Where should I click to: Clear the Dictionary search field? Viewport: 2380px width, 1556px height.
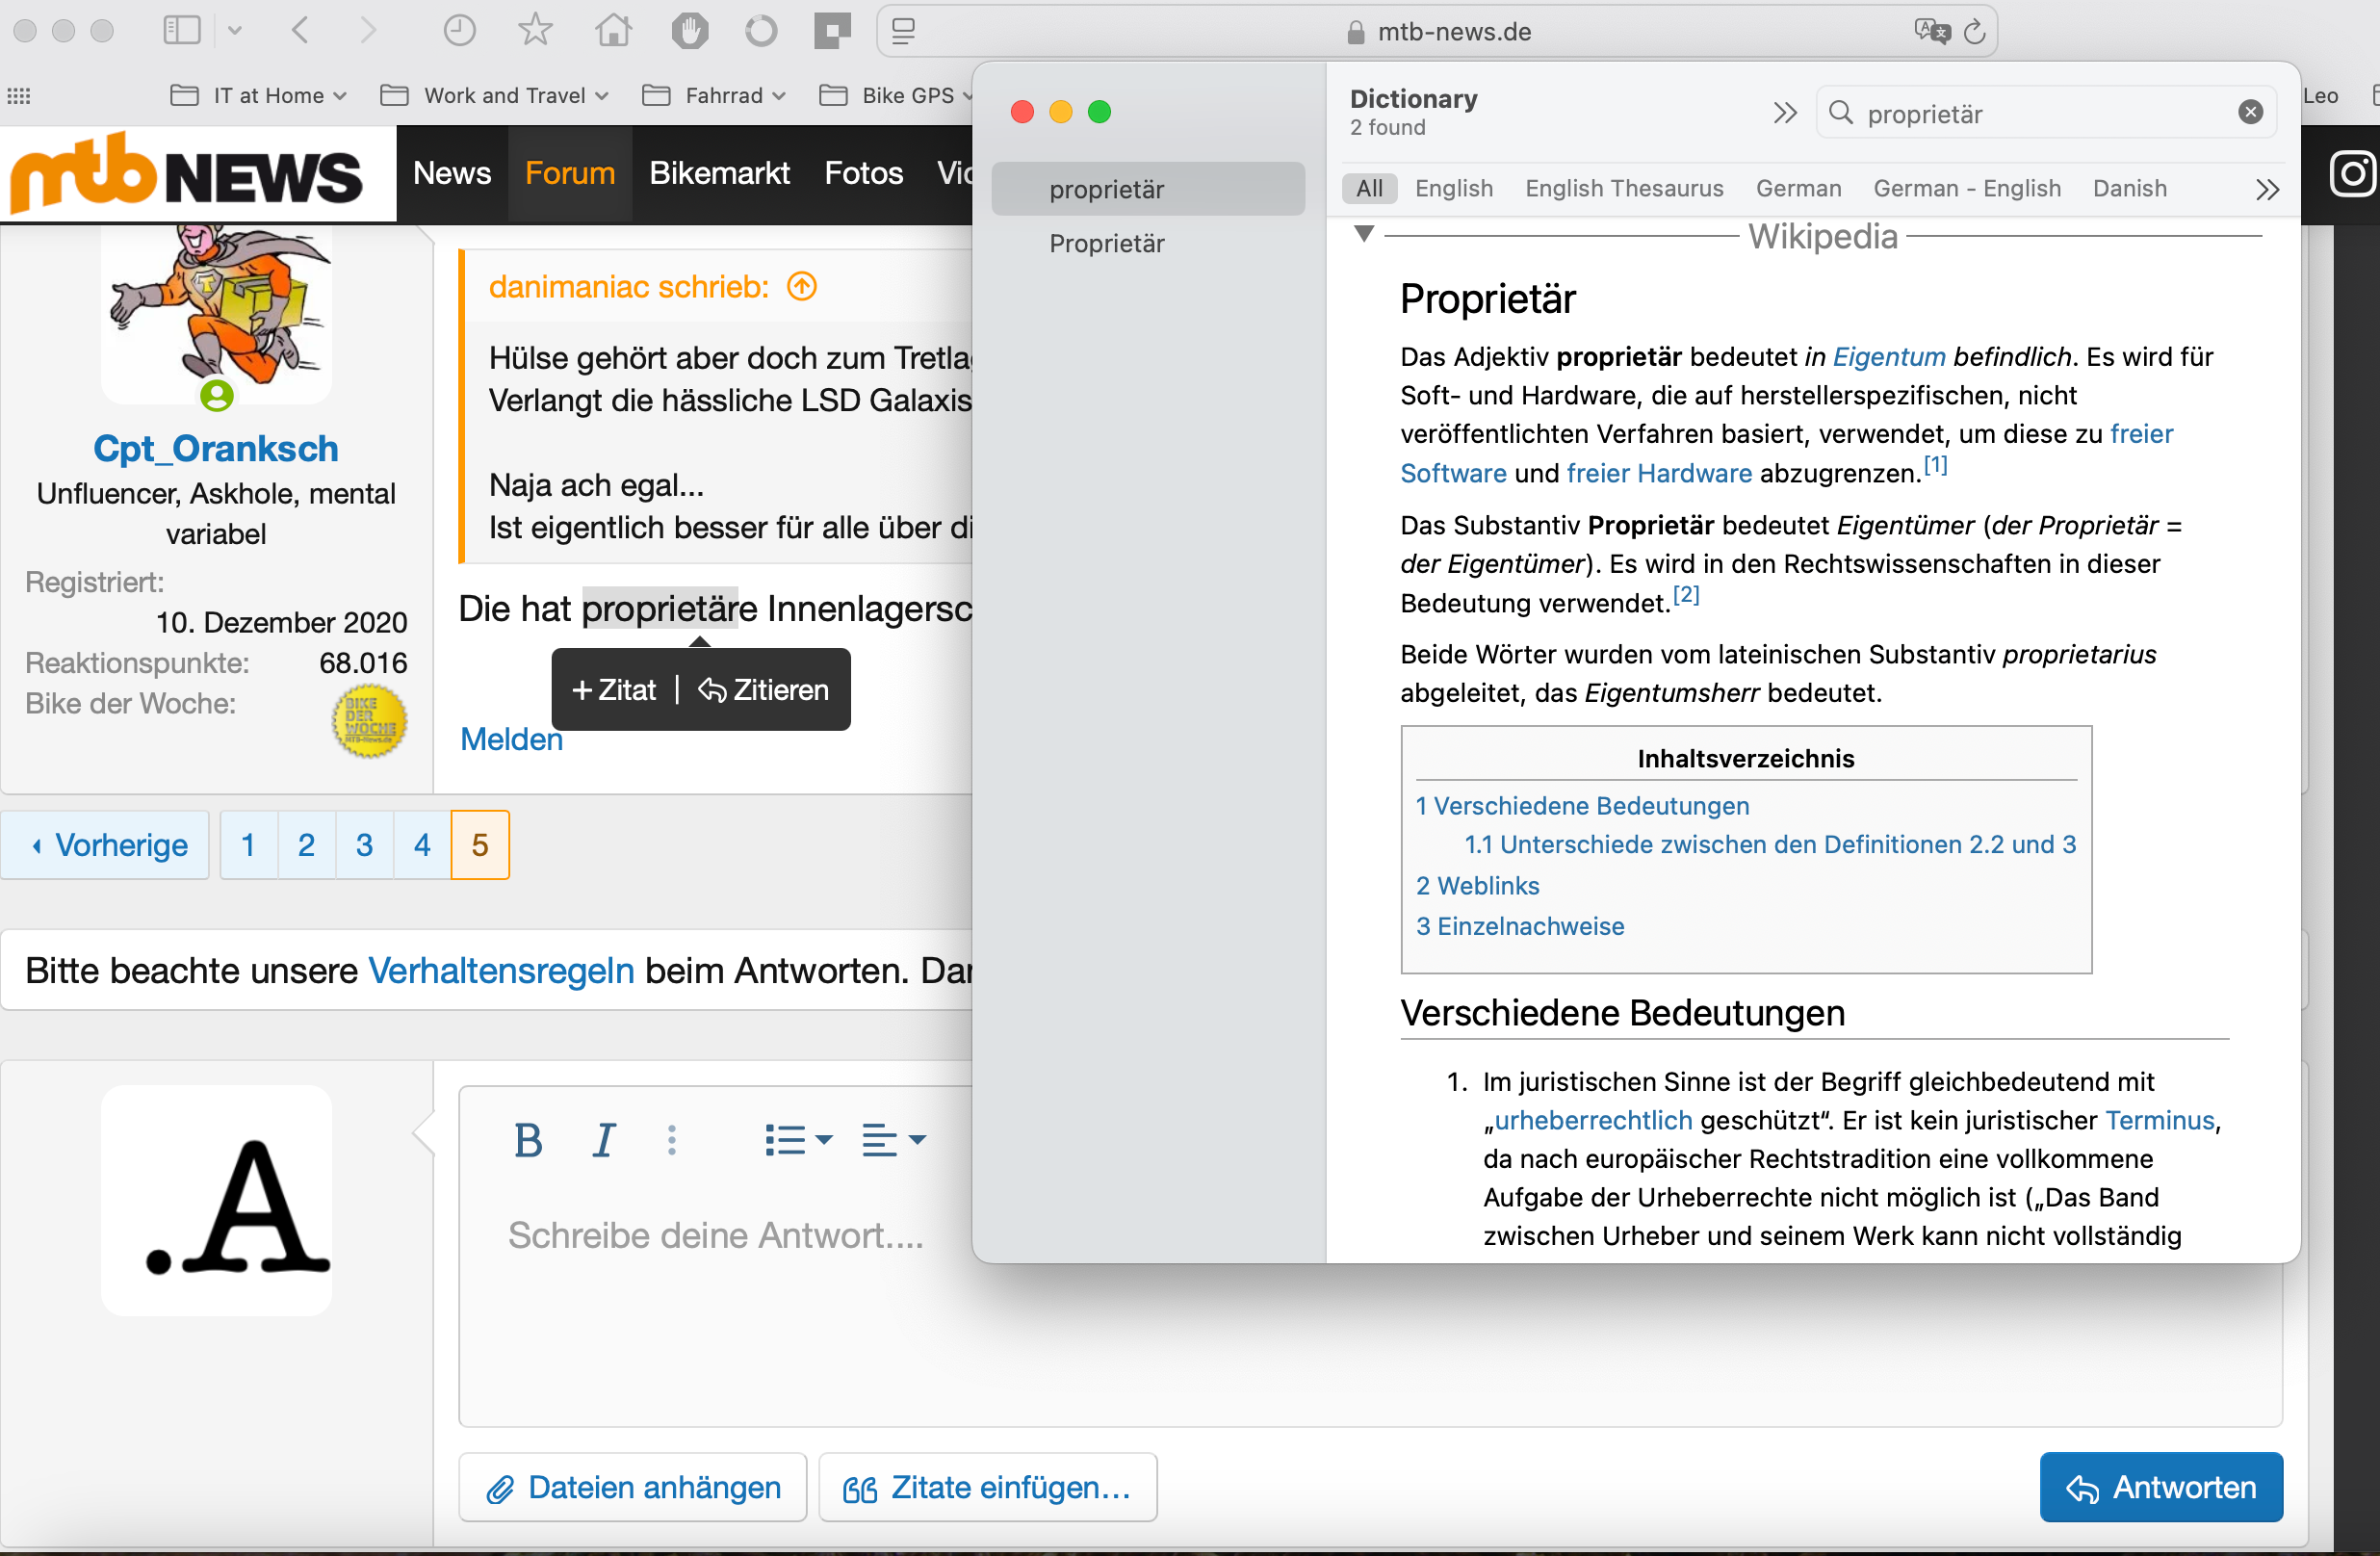[2250, 112]
